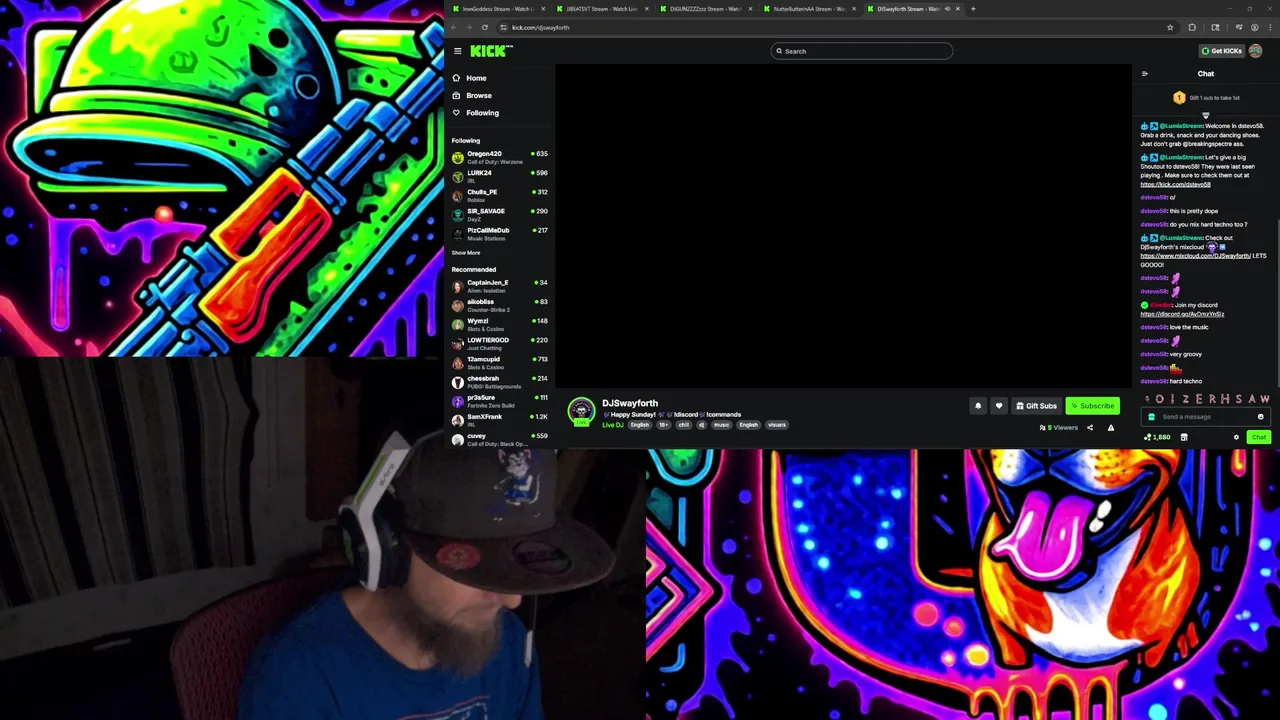Open the Live DJ category link
This screenshot has height=720, width=1280.
(613, 425)
